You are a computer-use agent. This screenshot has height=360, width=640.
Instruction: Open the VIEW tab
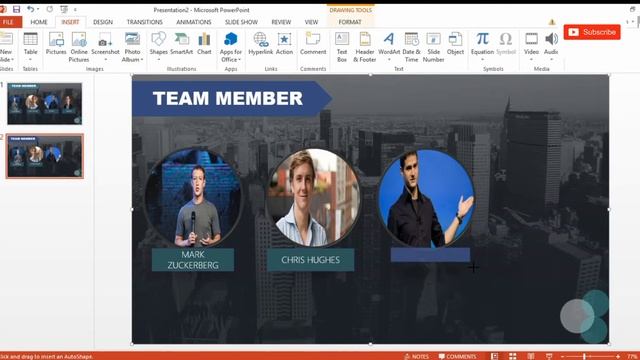pyautogui.click(x=311, y=22)
